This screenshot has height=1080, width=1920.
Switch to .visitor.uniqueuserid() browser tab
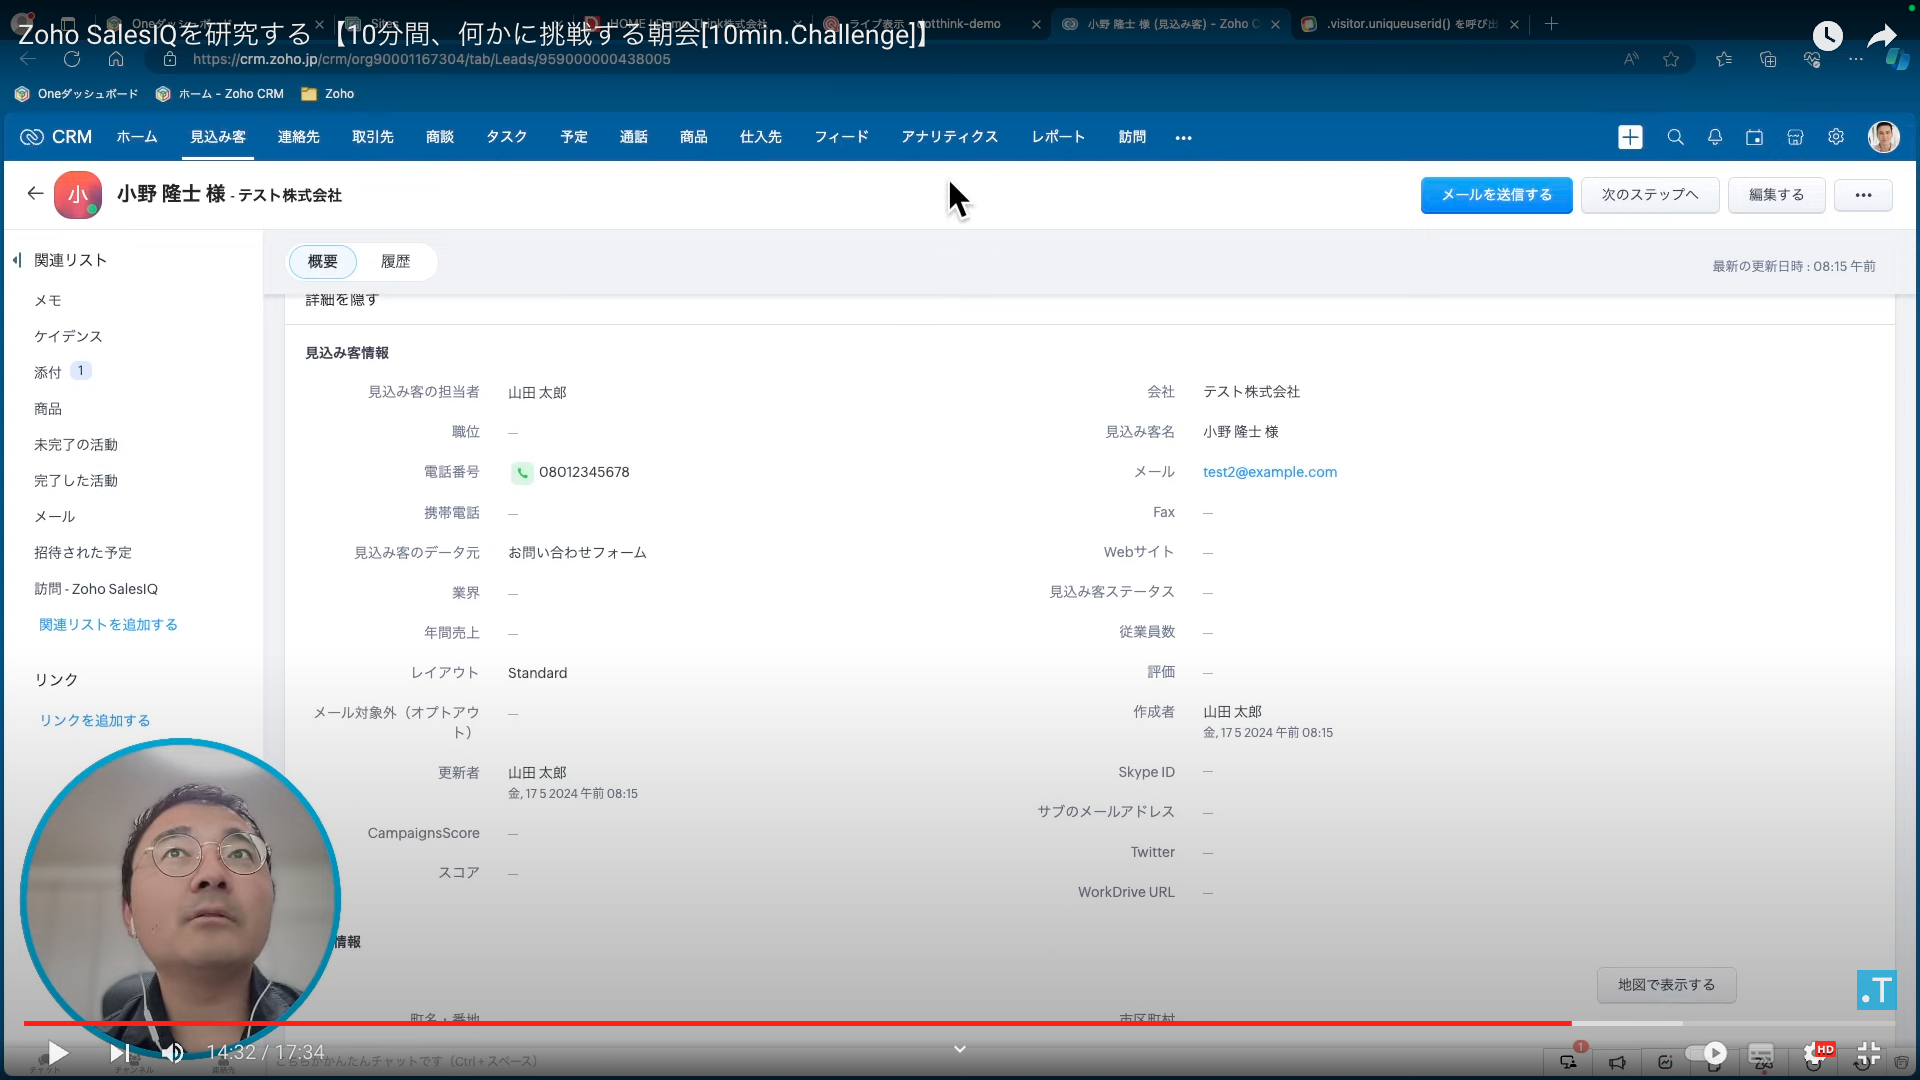coord(1409,24)
